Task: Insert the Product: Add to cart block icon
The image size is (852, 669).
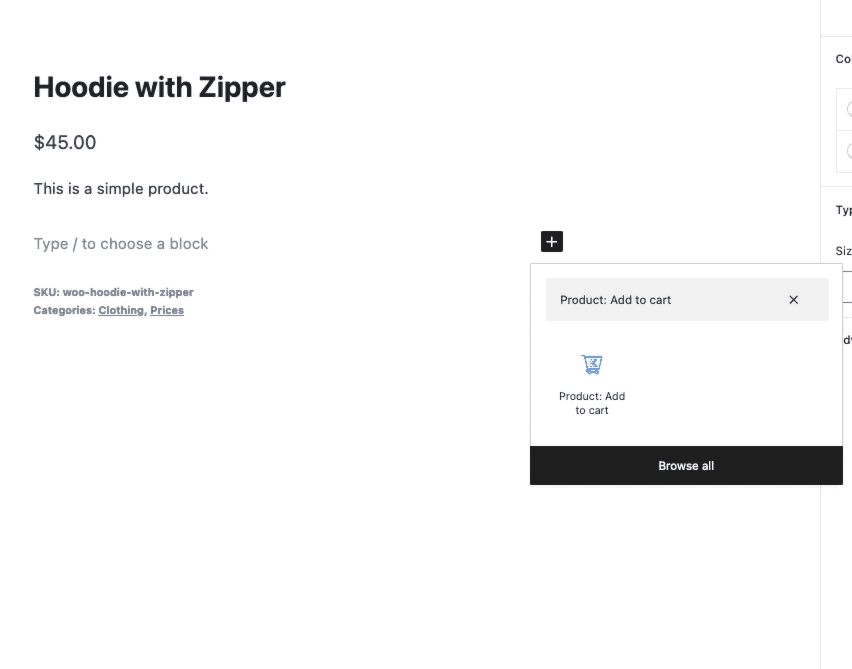Action: pyautogui.click(x=592, y=364)
